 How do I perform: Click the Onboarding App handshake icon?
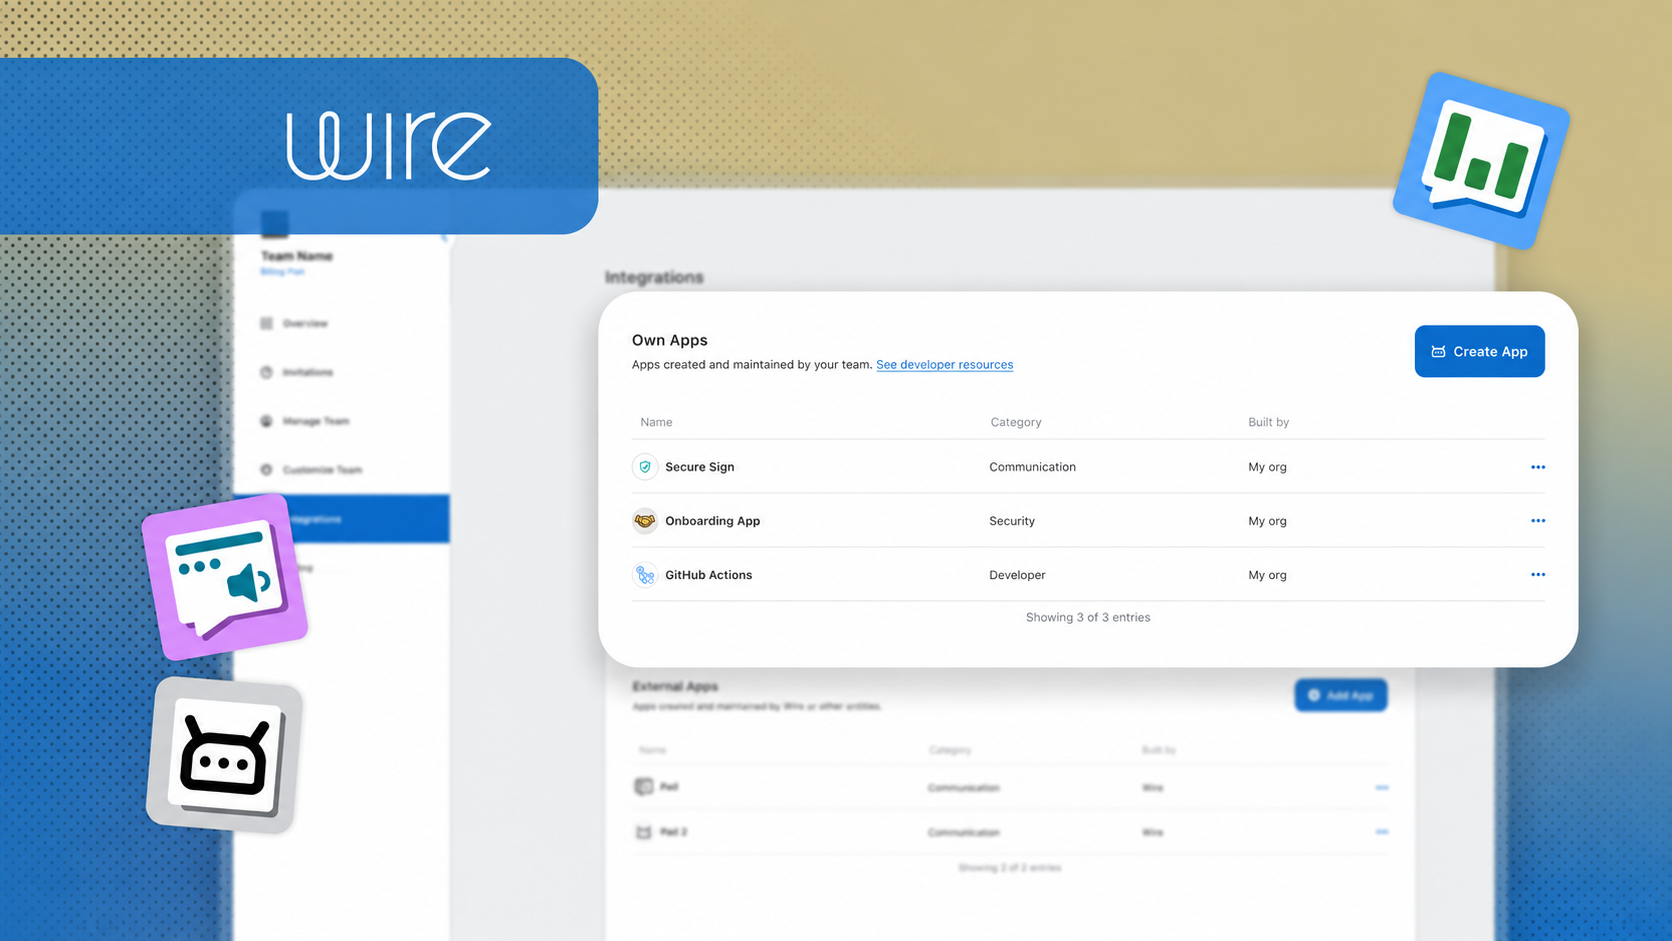(645, 521)
